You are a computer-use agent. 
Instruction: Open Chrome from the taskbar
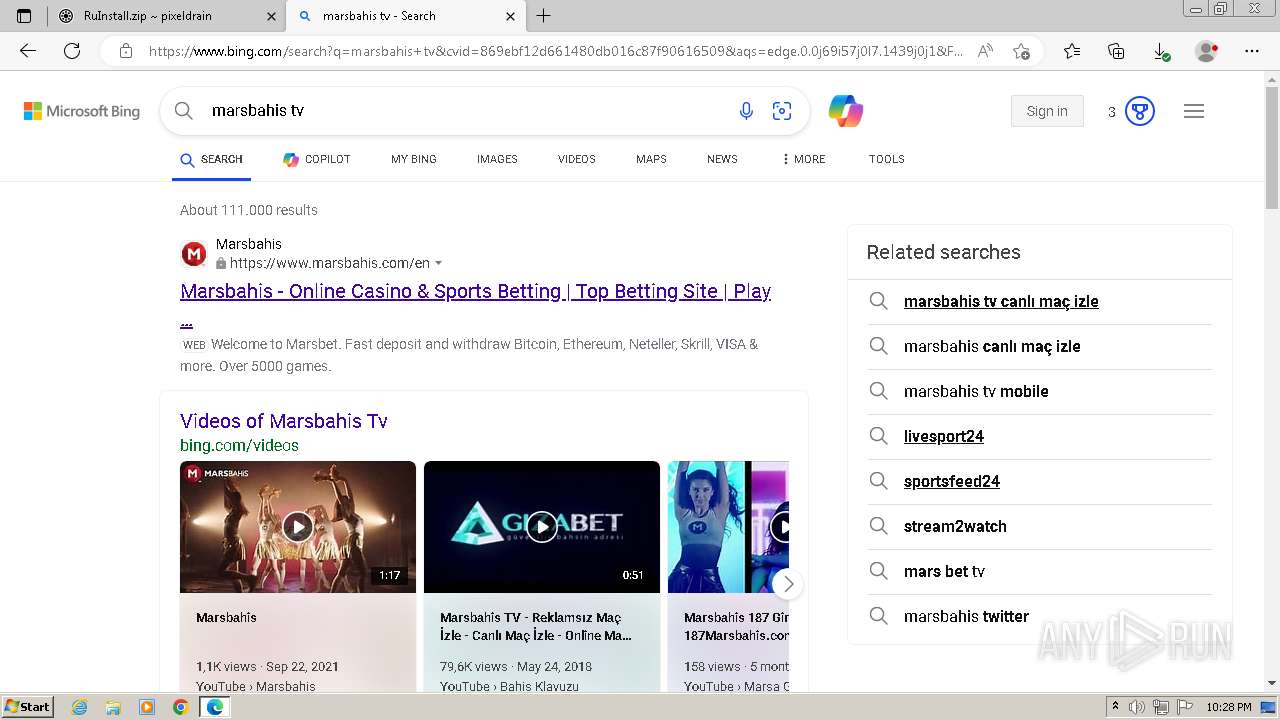click(x=180, y=707)
